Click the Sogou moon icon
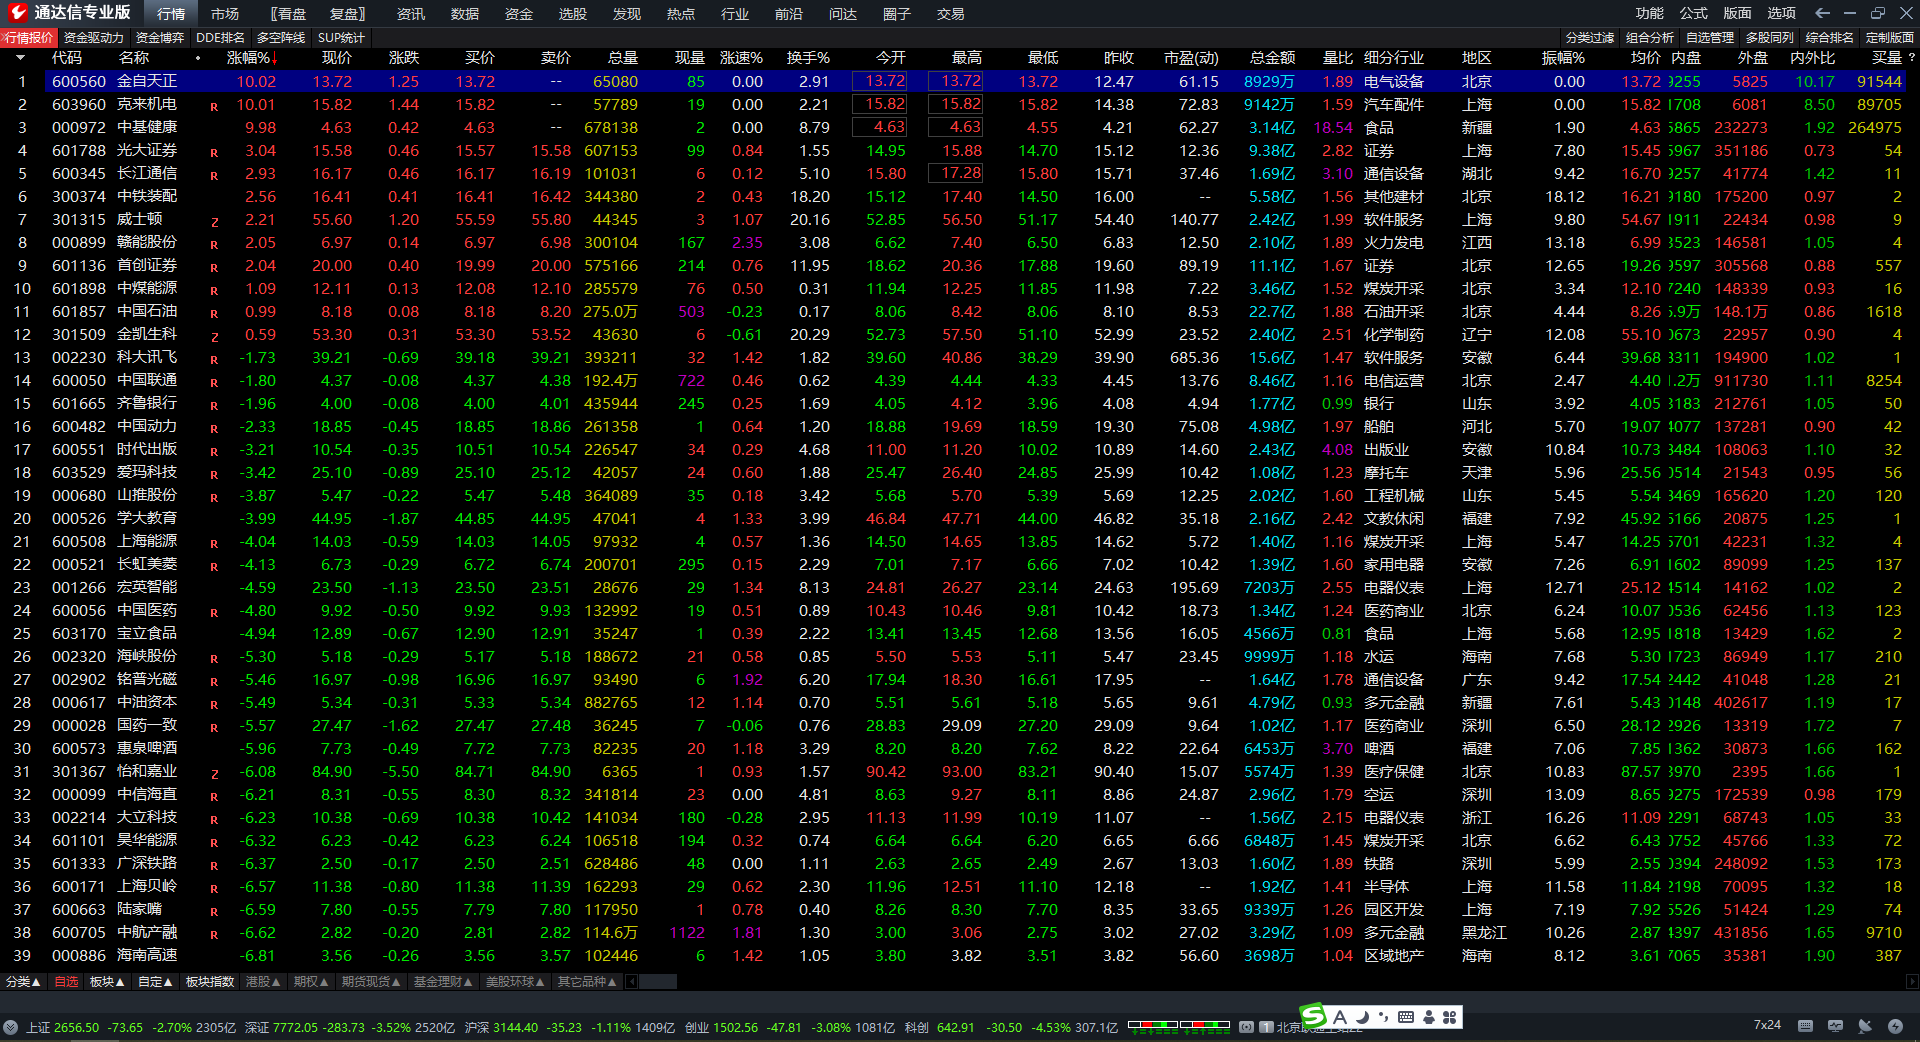1920x1042 pixels. (1362, 1017)
